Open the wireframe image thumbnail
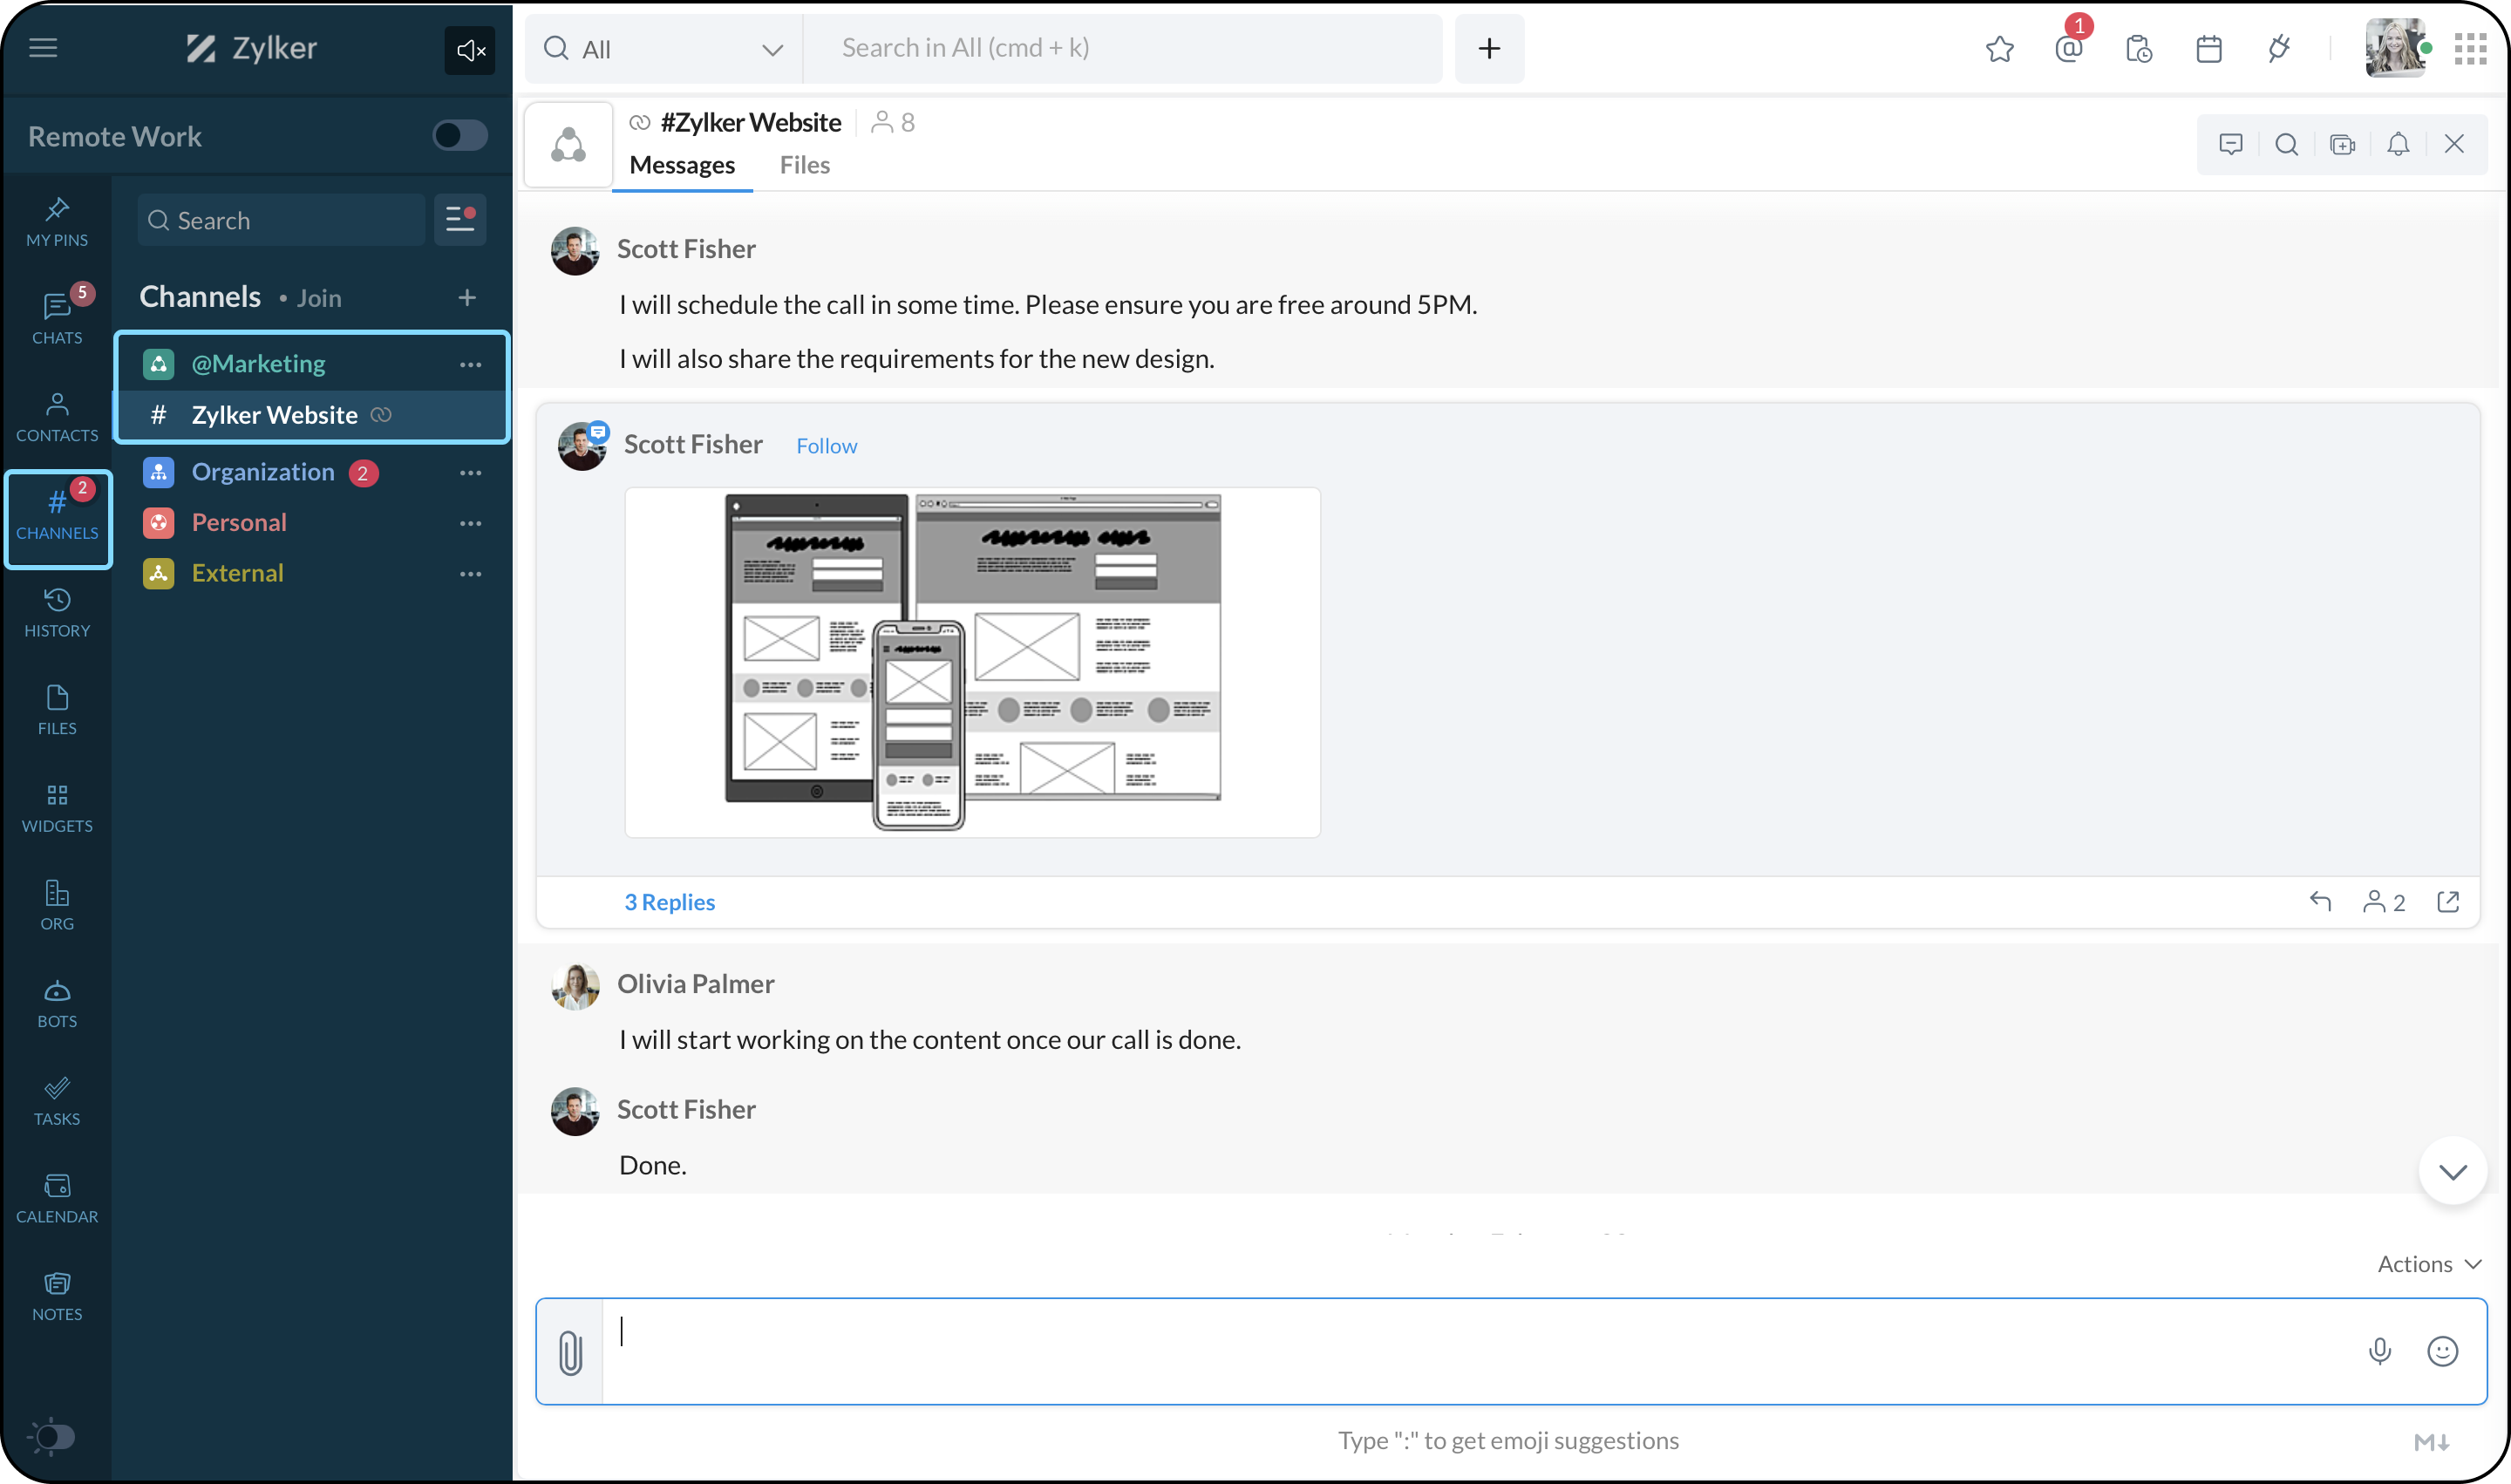This screenshot has height=1484, width=2511. (972, 662)
